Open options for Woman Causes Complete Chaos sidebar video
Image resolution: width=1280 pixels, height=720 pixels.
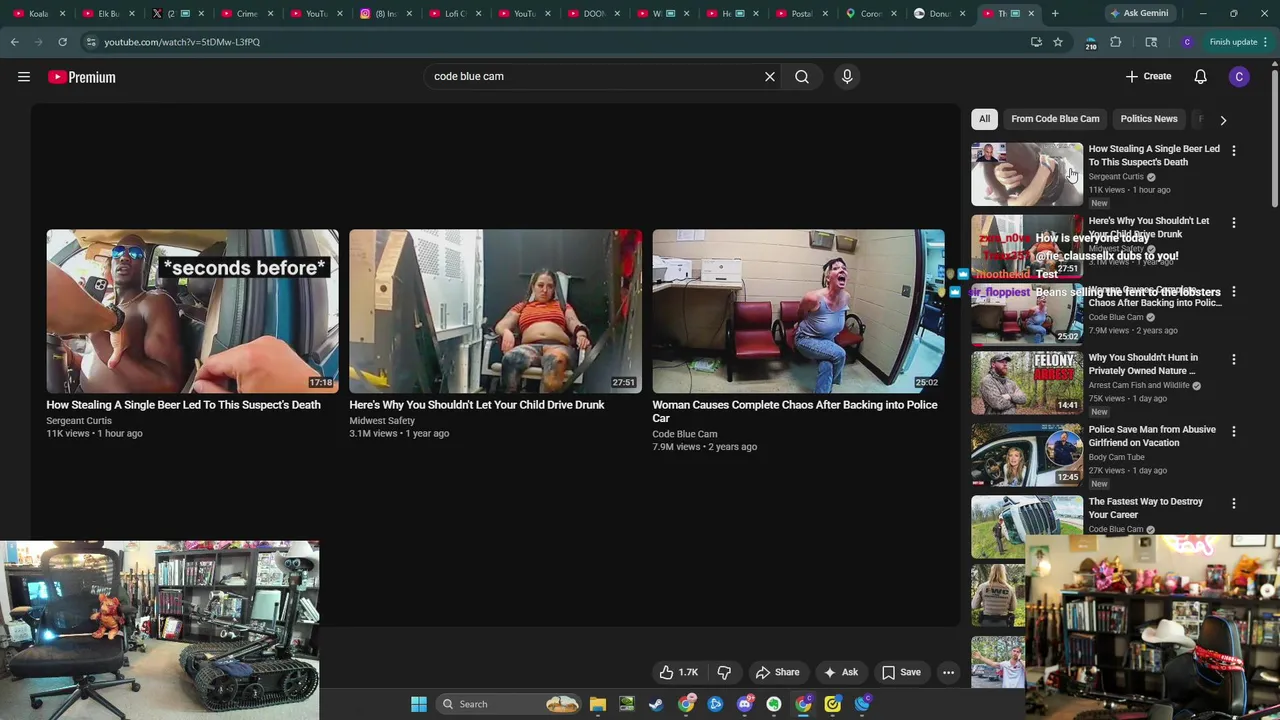(x=1234, y=291)
